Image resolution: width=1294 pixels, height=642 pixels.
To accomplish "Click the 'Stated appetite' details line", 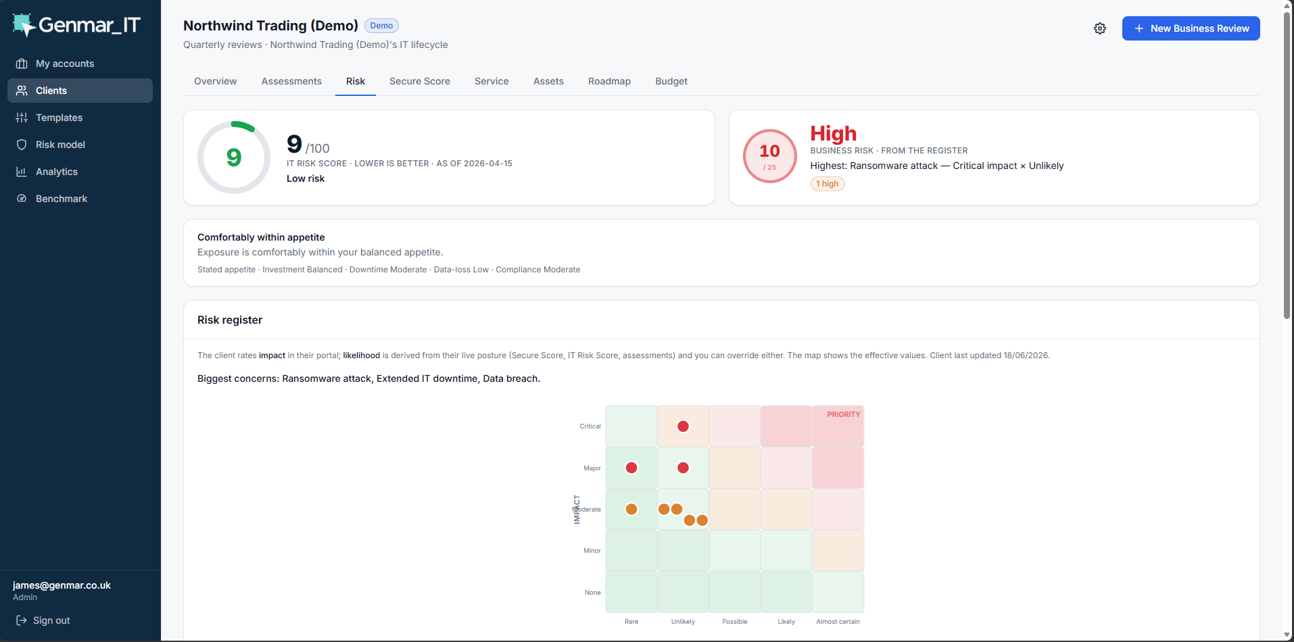I will point(388,270).
